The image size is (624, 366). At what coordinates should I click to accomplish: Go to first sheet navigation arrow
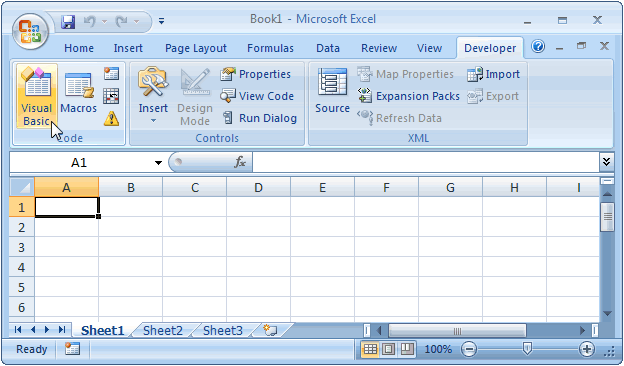click(x=18, y=329)
